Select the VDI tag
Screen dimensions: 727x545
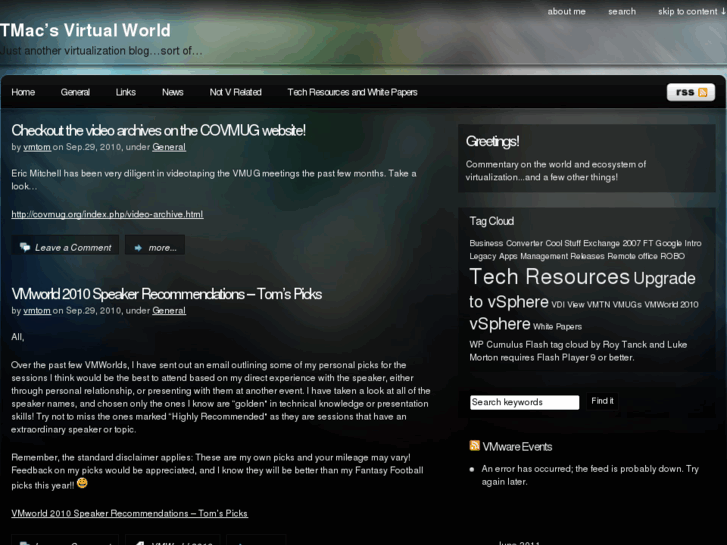pyautogui.click(x=558, y=305)
